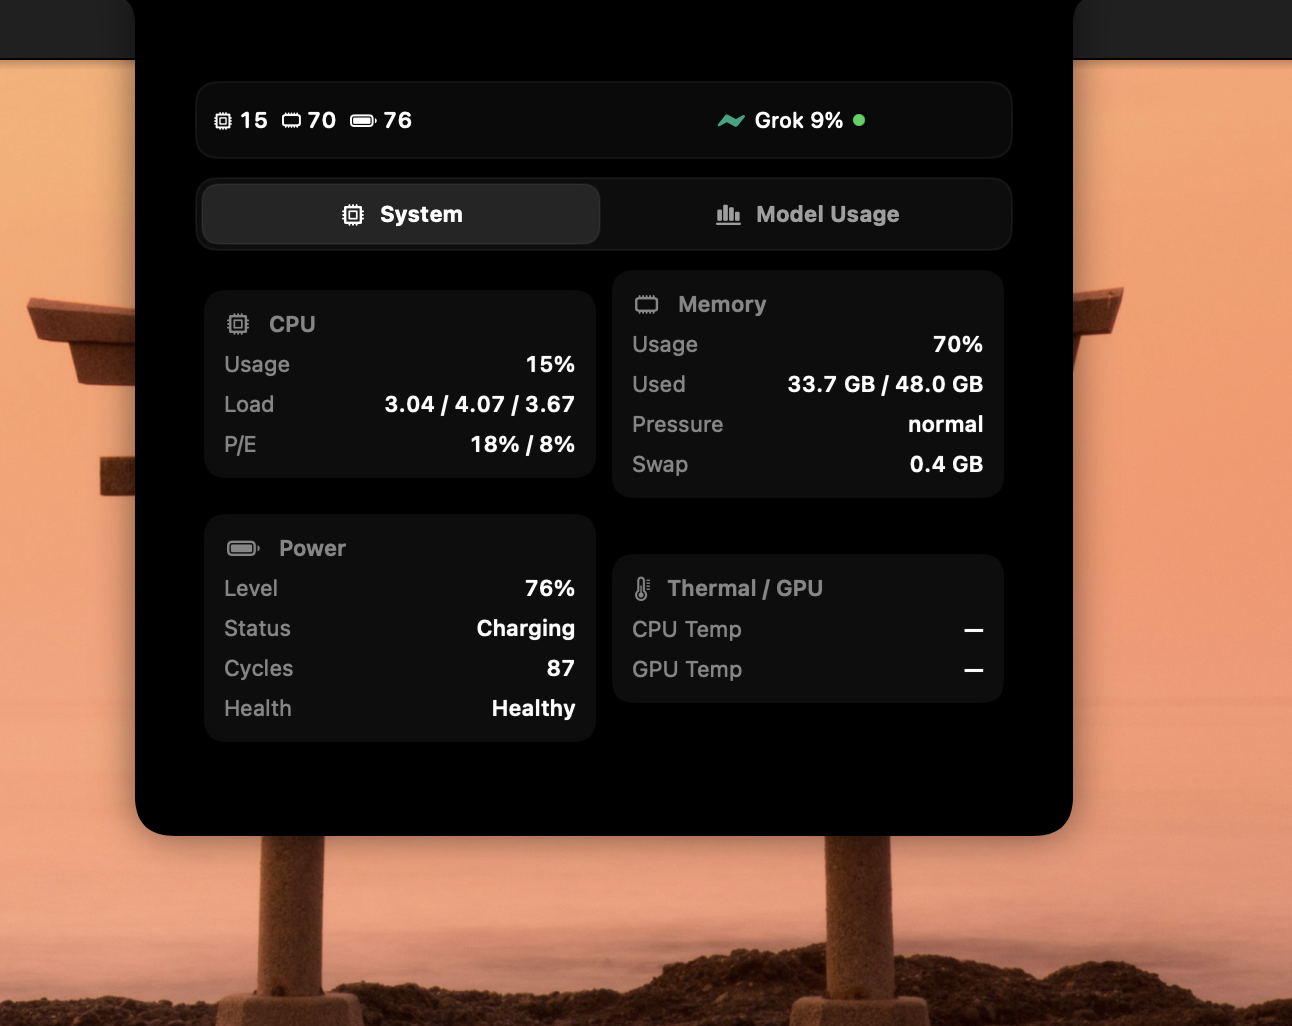Click memory usage value 70%
The image size is (1292, 1026).
coord(958,344)
